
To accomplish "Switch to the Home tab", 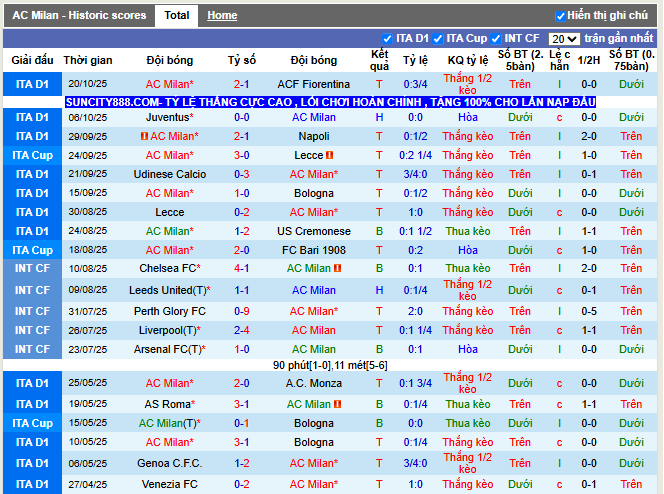I will tap(222, 16).
